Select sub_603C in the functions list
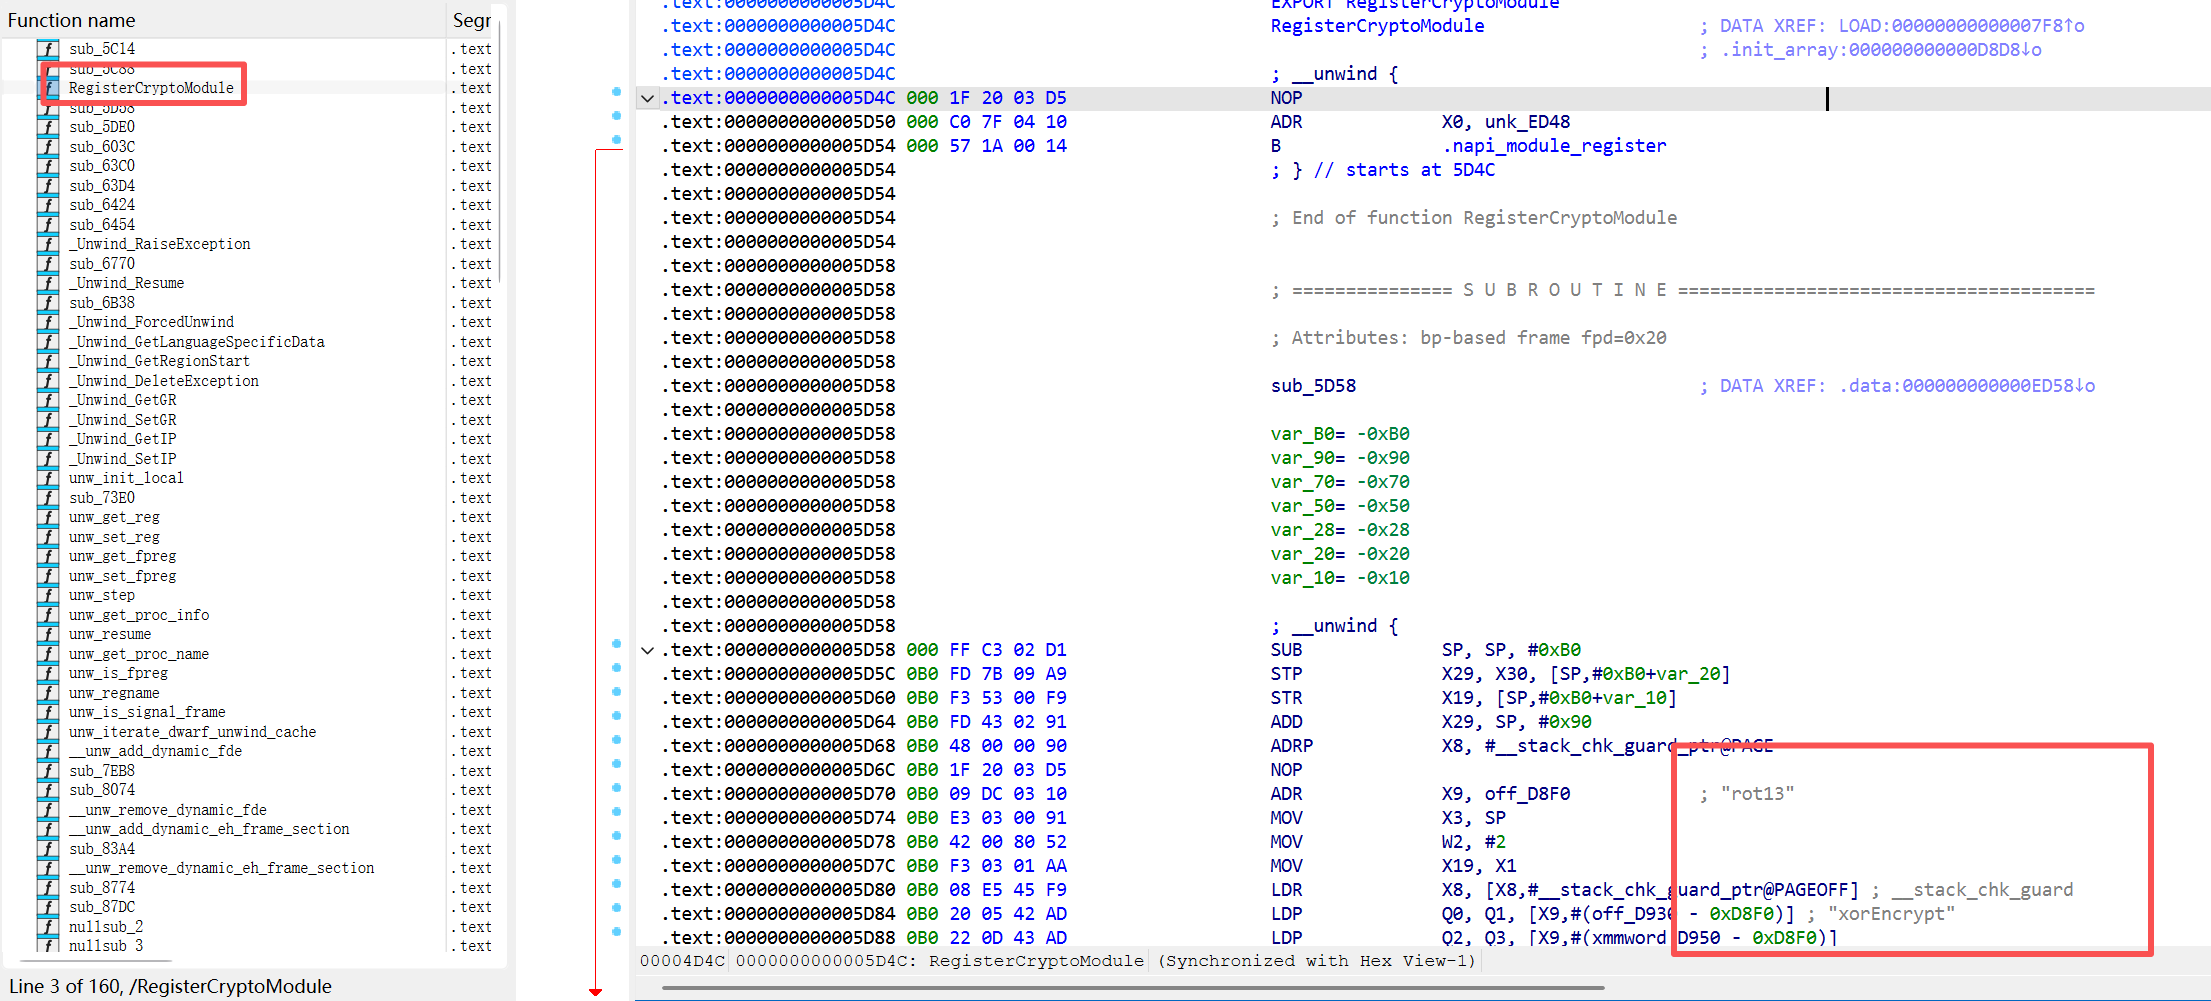Viewport: 2211px width, 1001px height. pyautogui.click(x=102, y=147)
